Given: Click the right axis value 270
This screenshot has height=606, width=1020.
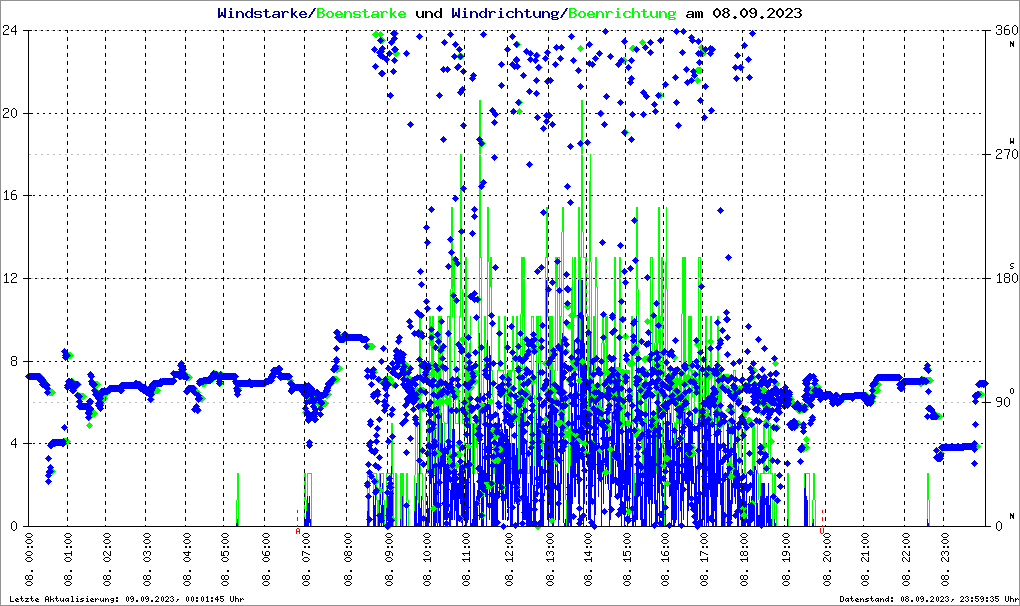Looking at the screenshot, I should 1006,154.
